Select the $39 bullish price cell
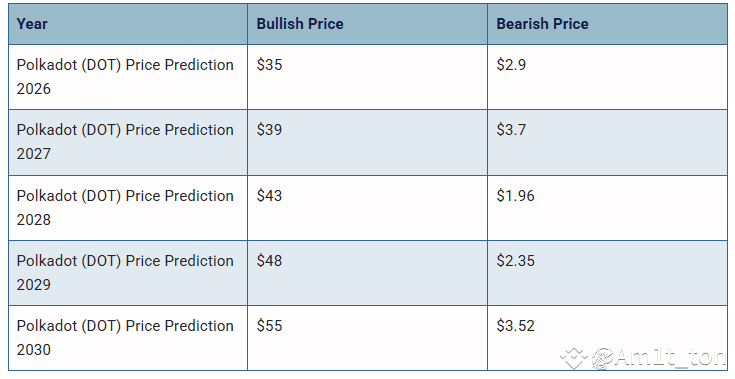The image size is (735, 379). click(x=368, y=142)
